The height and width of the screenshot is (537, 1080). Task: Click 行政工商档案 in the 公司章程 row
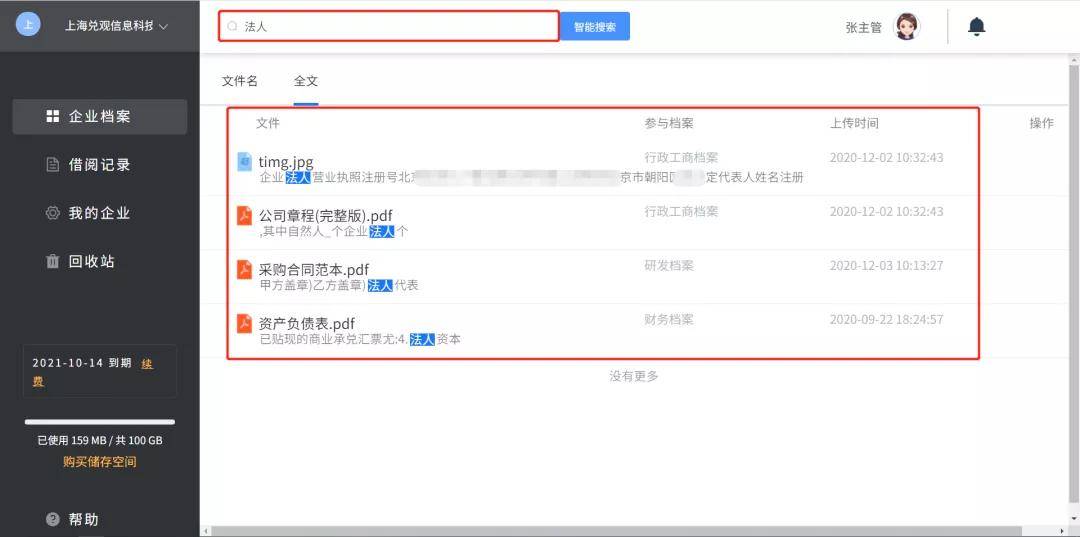pyautogui.click(x=681, y=211)
